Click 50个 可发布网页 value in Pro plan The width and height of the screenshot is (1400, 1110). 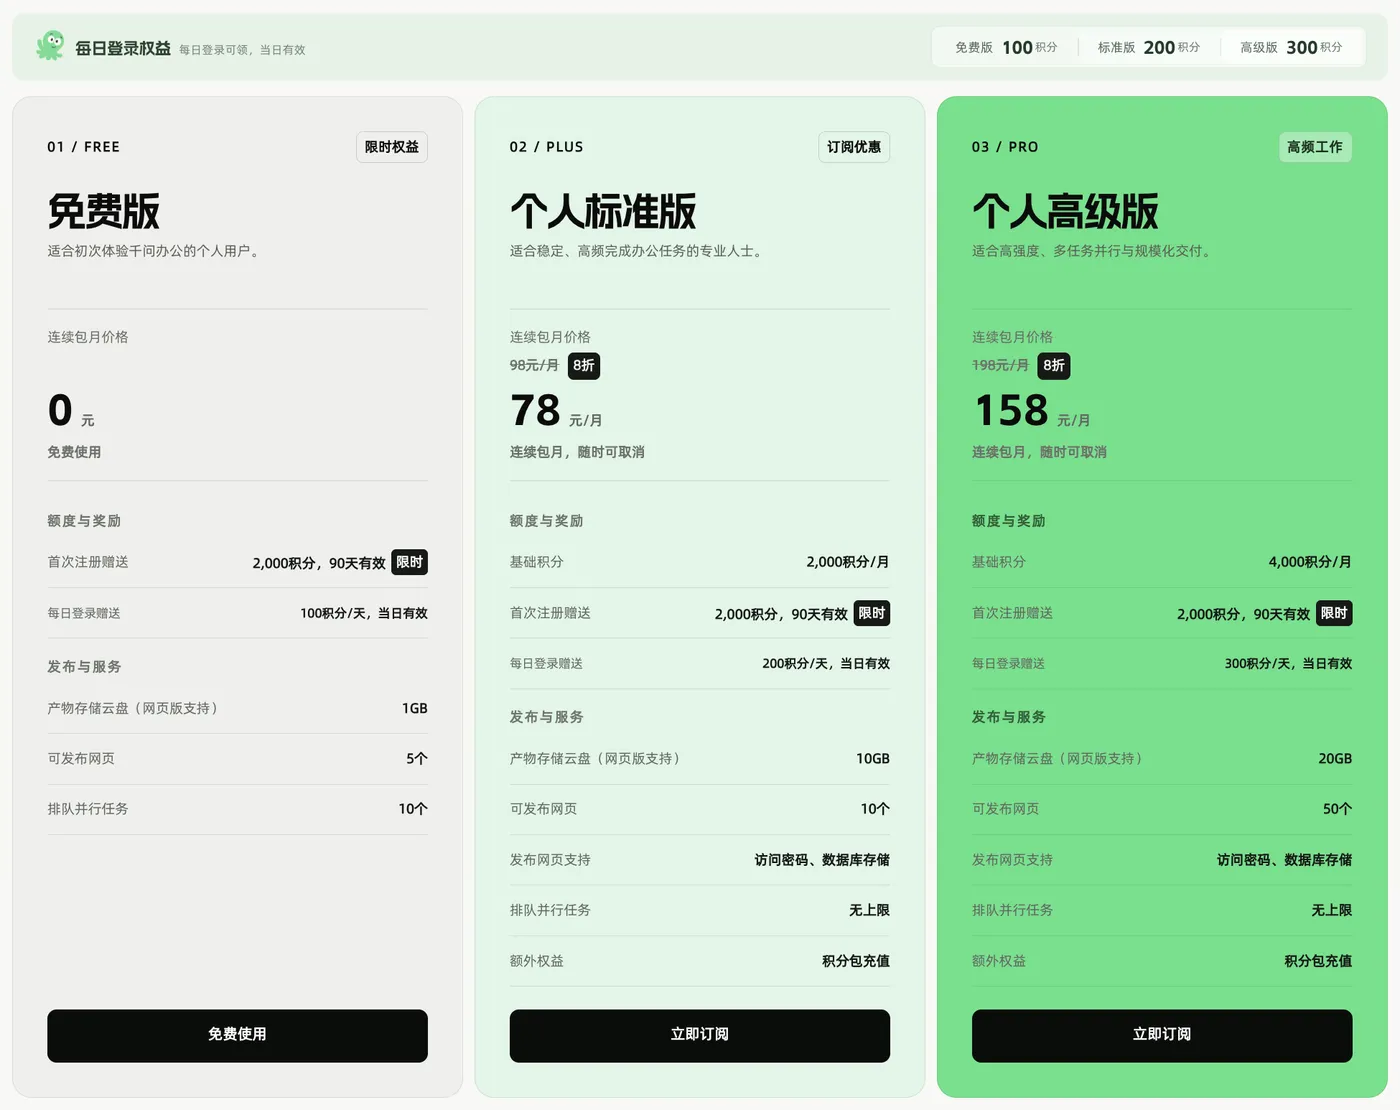(1338, 809)
